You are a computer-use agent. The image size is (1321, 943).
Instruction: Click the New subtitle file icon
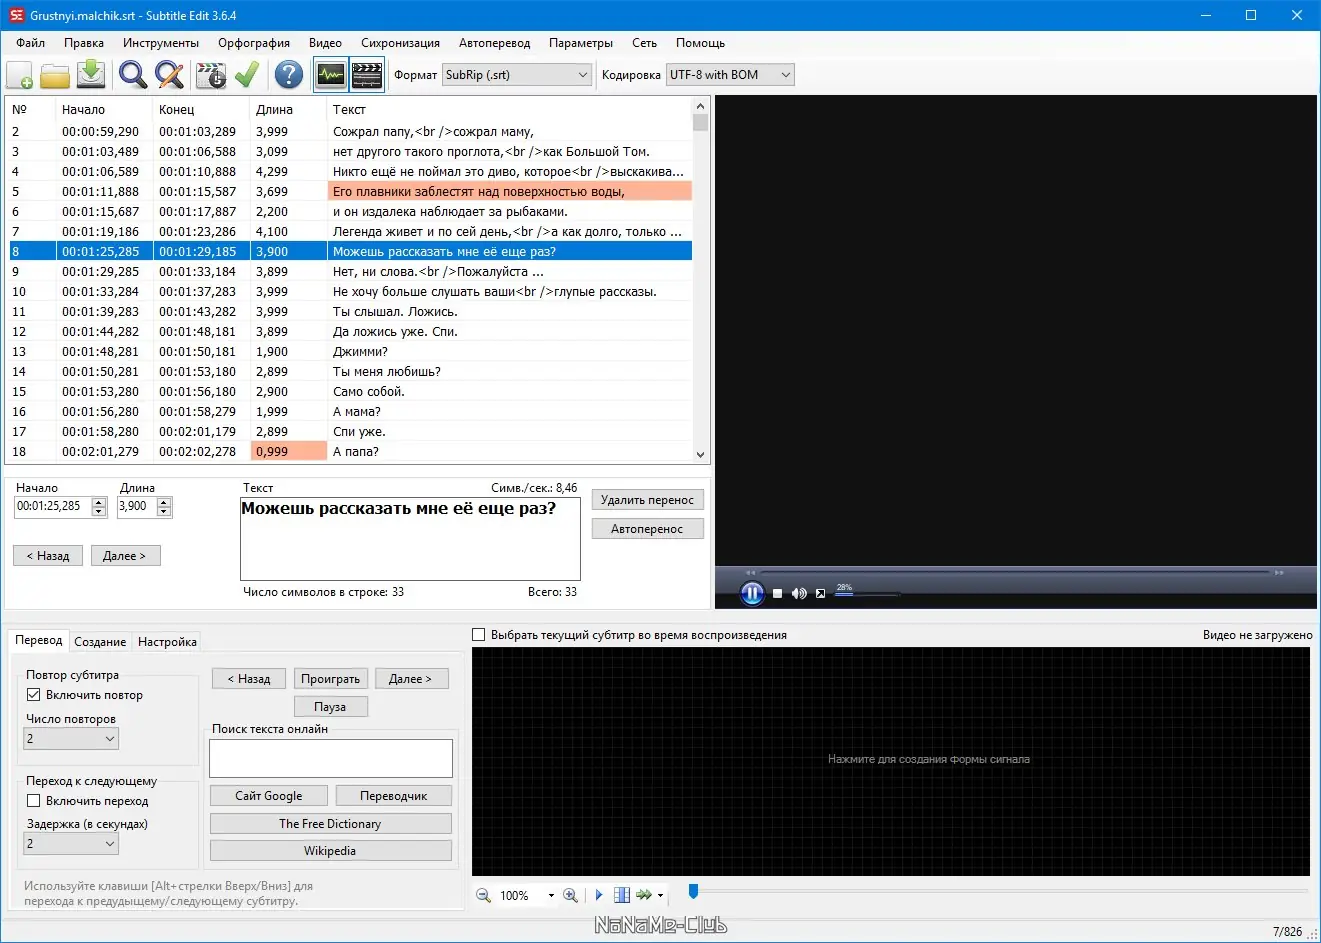20,75
